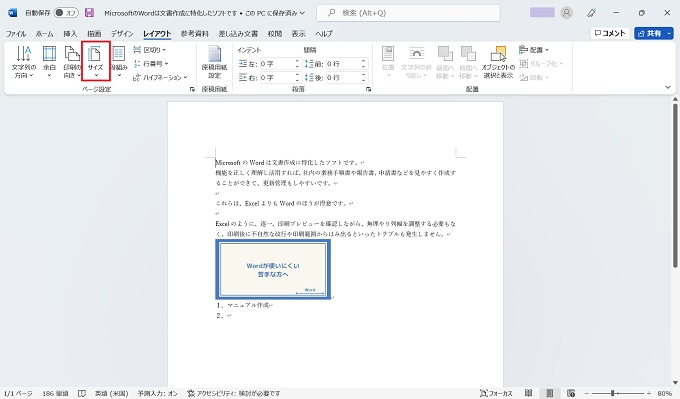Open the 表示 tab
Viewport: 680px width, 399px height.
298,33
